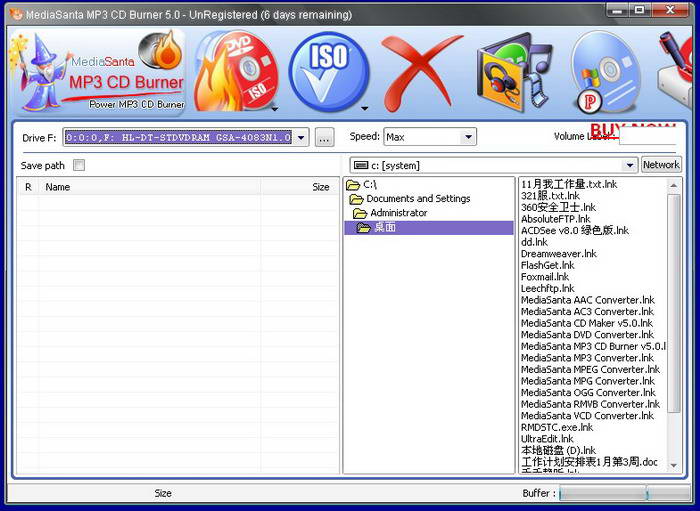
Task: Select UltraEdit.lnk file
Action: click(x=547, y=440)
